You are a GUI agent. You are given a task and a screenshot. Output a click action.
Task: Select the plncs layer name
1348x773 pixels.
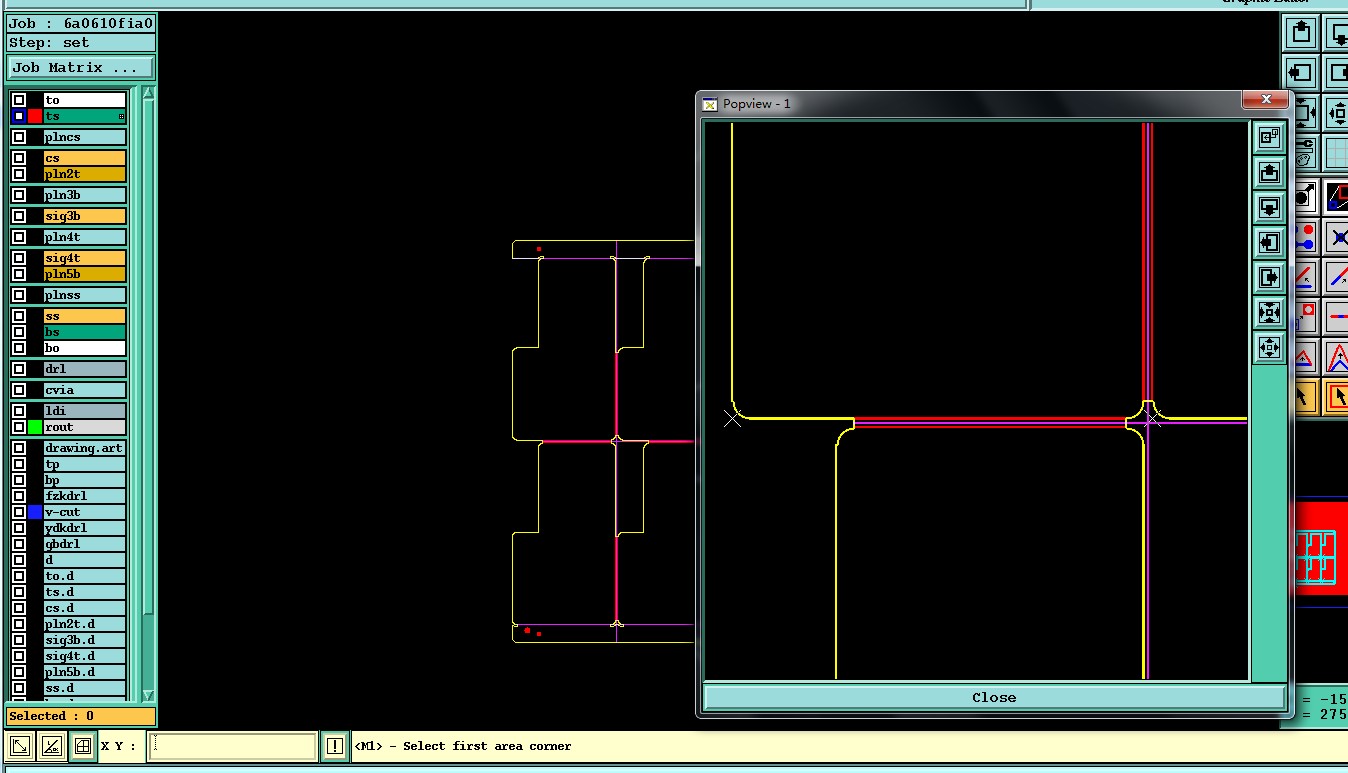coord(85,137)
